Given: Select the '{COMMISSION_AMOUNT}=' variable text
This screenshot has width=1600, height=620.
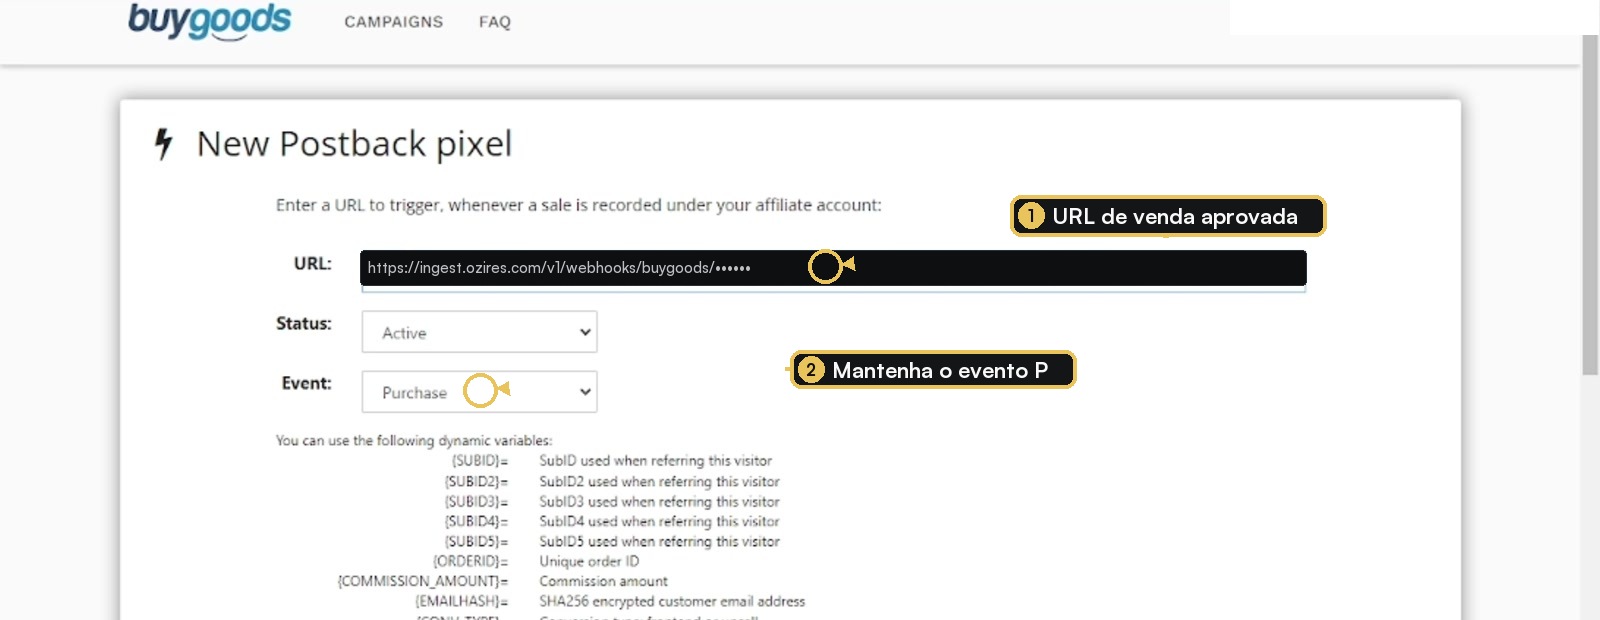Looking at the screenshot, I should coord(423,582).
